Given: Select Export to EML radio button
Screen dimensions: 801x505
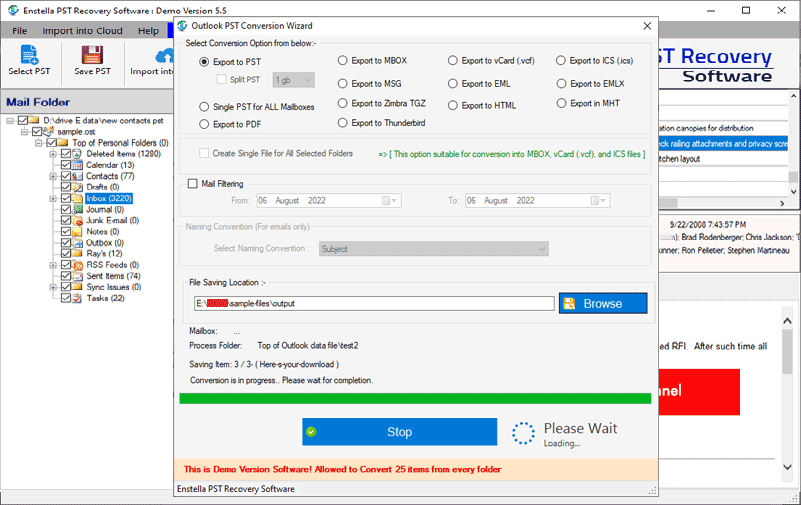Looking at the screenshot, I should (x=453, y=83).
